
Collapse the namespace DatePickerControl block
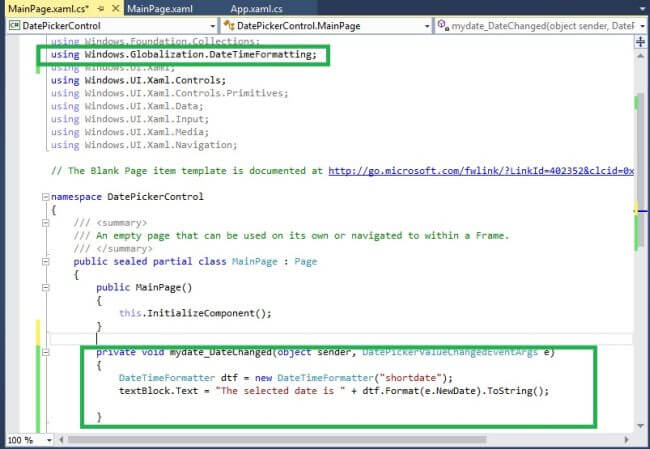pos(46,197)
